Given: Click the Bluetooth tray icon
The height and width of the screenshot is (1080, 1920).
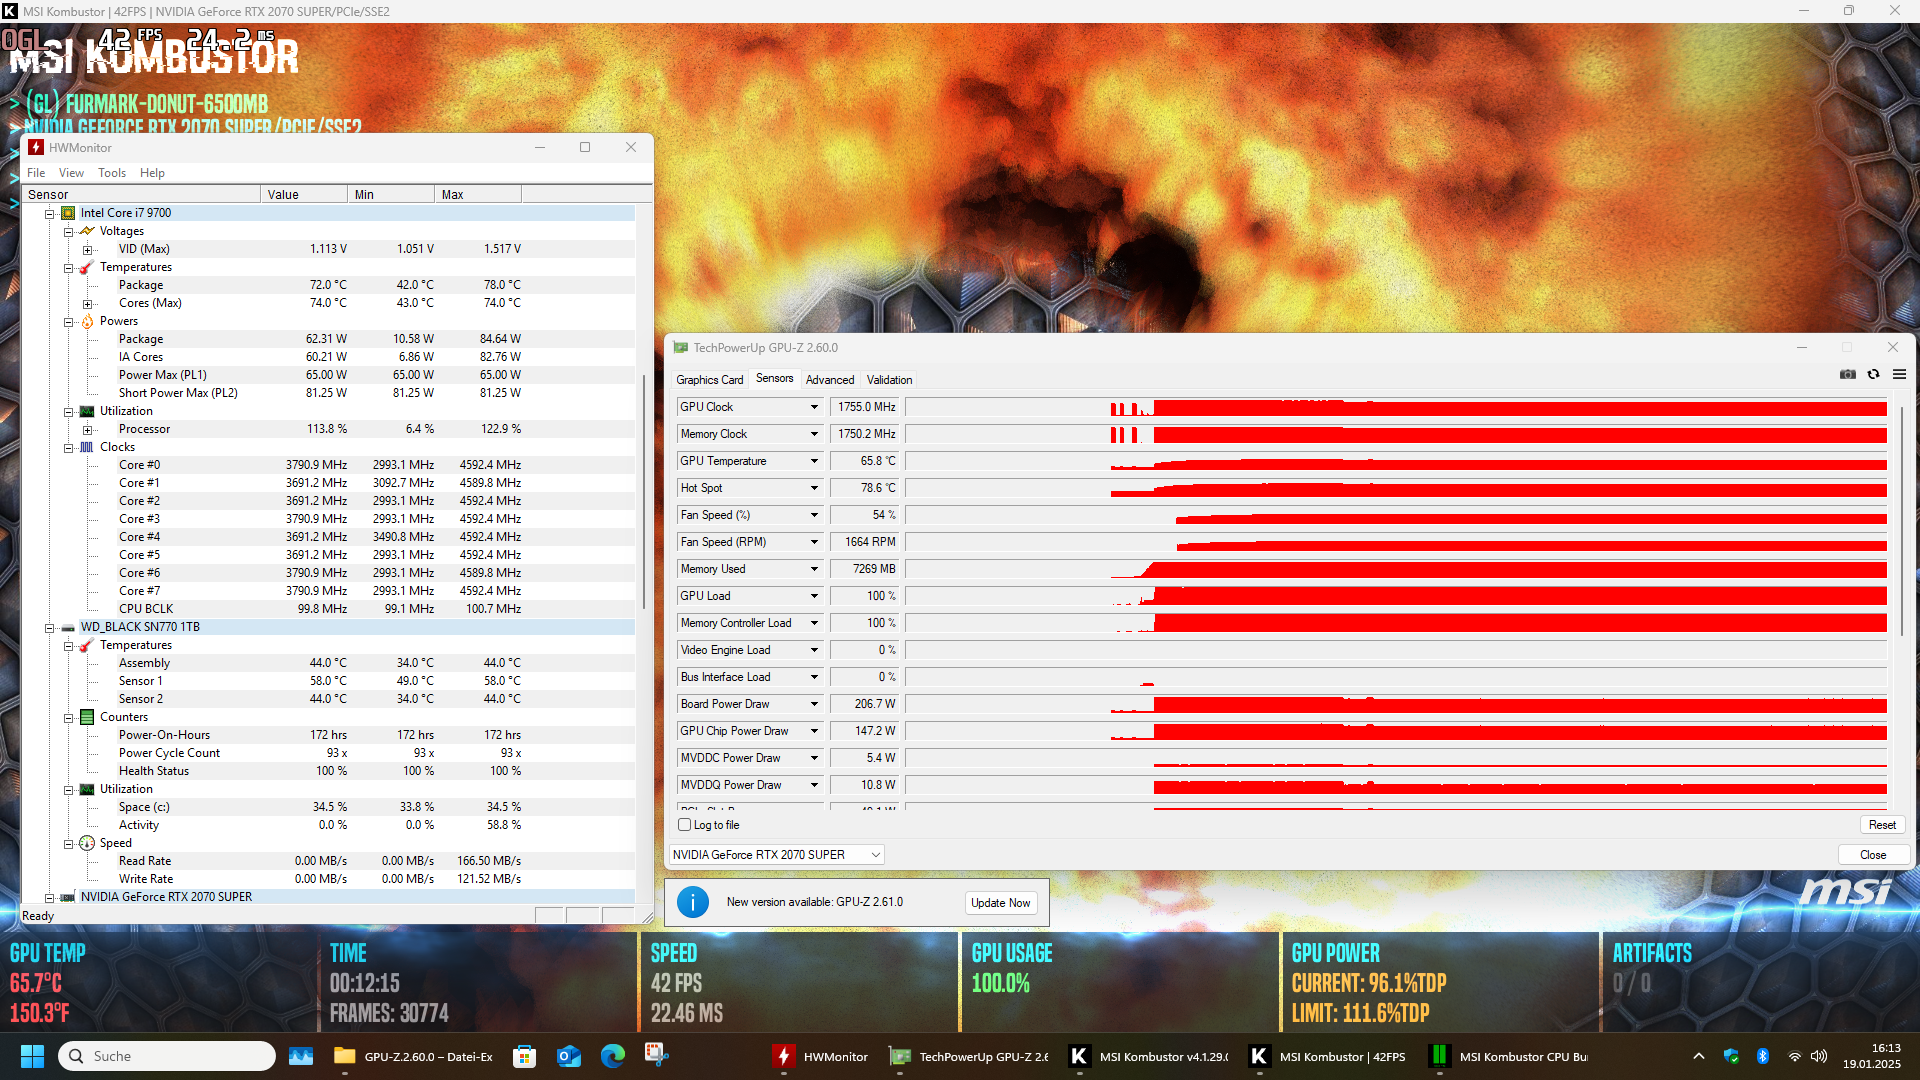Looking at the screenshot, I should coord(1763,1056).
